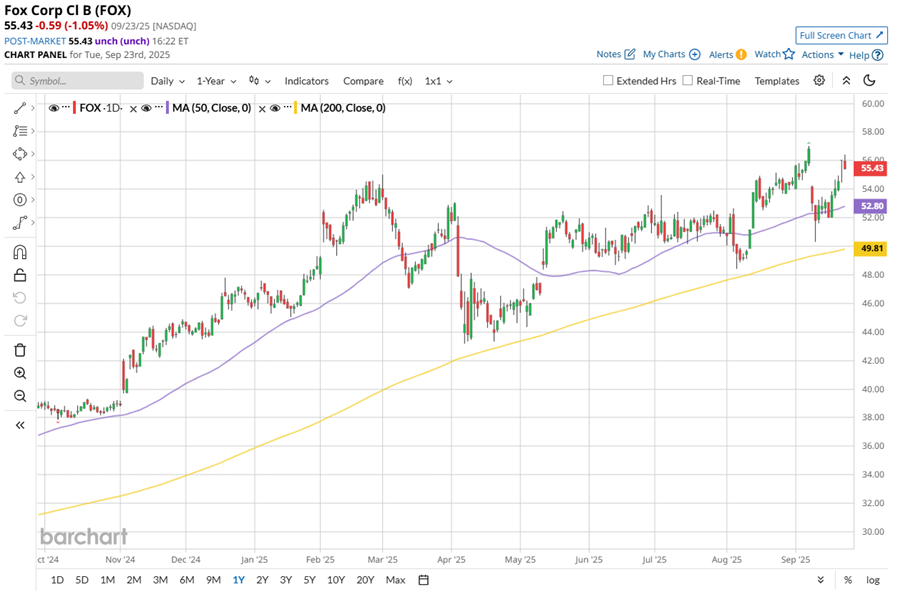
Task: Click the Notes link
Action: point(609,54)
